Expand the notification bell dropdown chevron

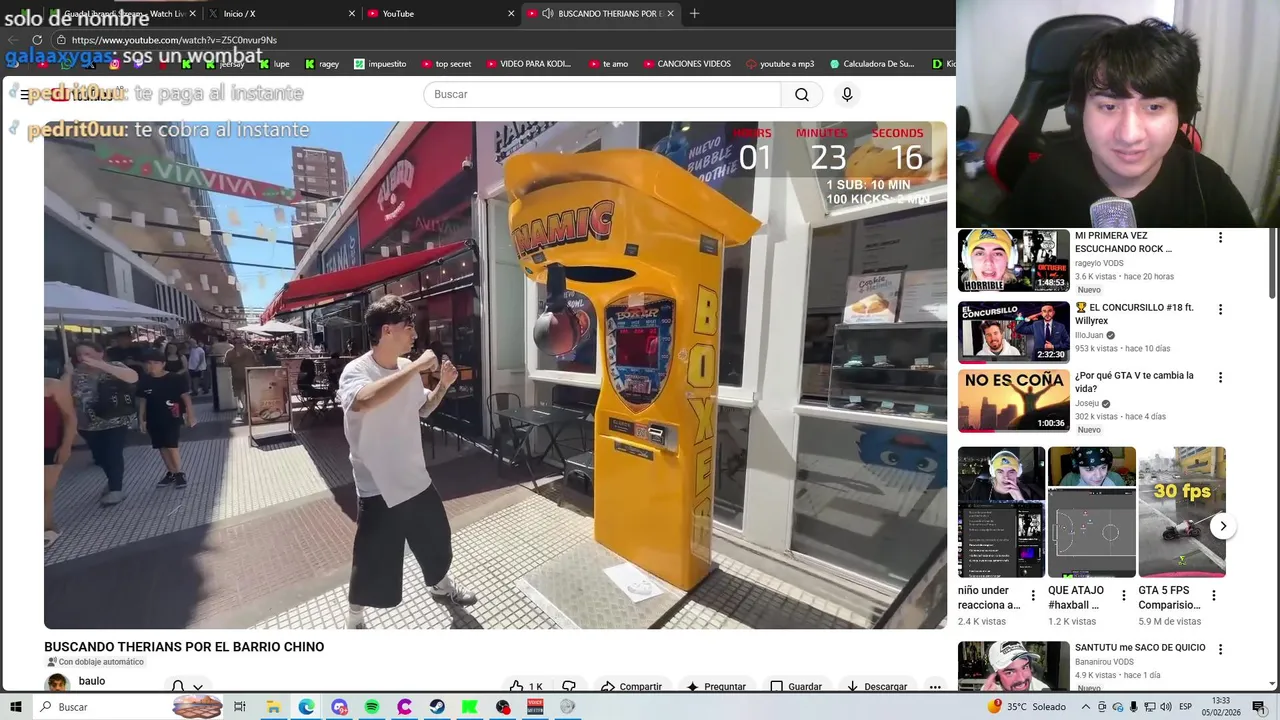click(x=198, y=687)
